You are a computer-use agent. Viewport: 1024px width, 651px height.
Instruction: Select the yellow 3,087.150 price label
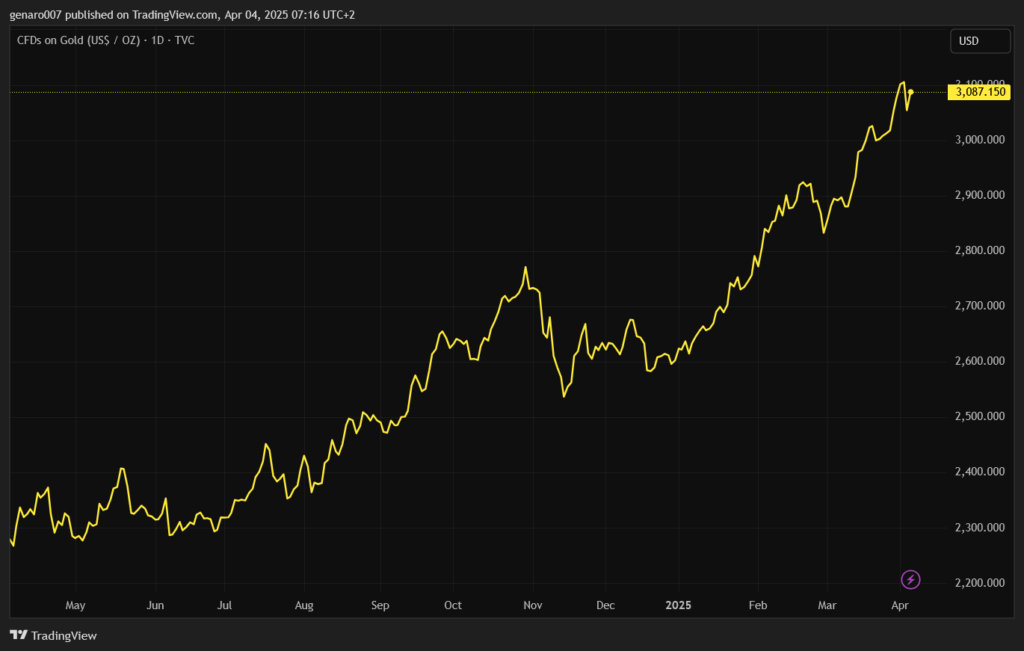pyautogui.click(x=980, y=92)
